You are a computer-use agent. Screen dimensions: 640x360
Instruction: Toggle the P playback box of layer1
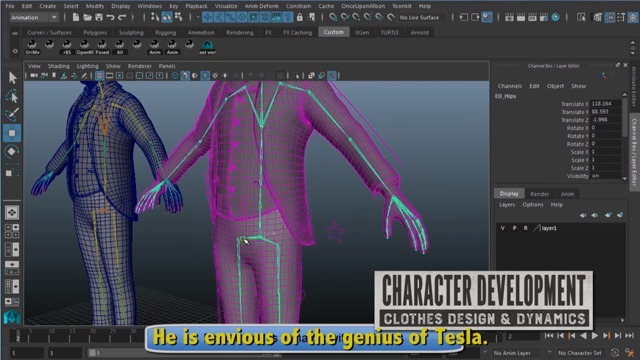pyautogui.click(x=514, y=228)
